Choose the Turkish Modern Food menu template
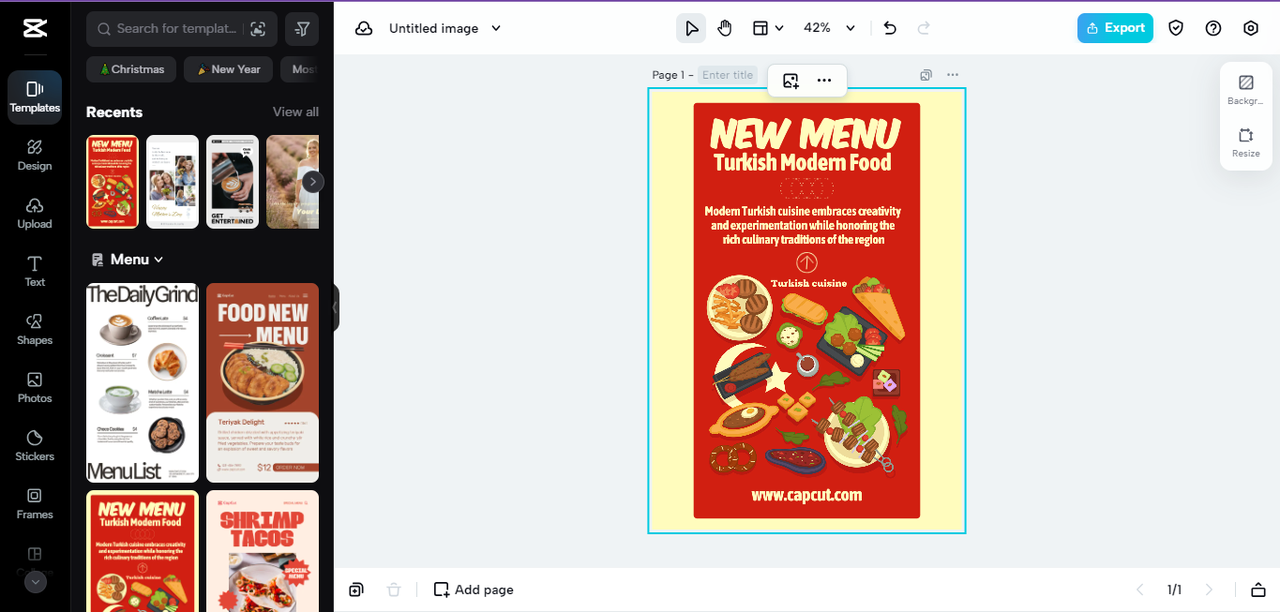 click(x=142, y=550)
